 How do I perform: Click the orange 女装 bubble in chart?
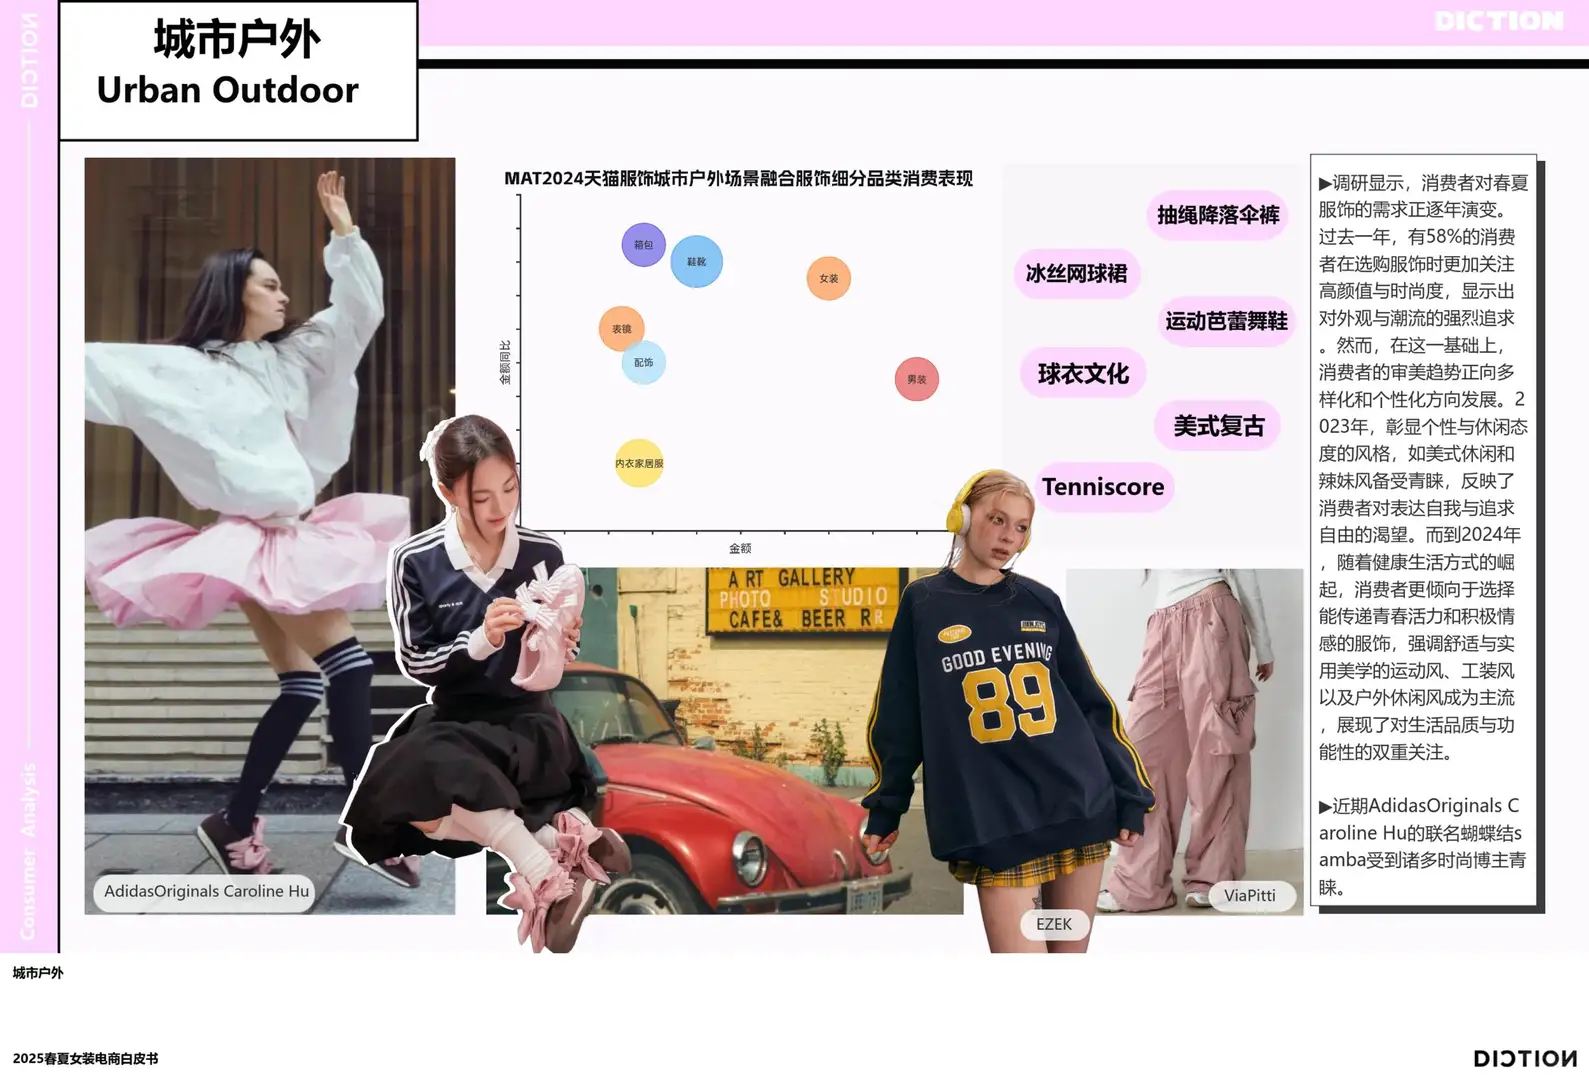[x=829, y=278]
